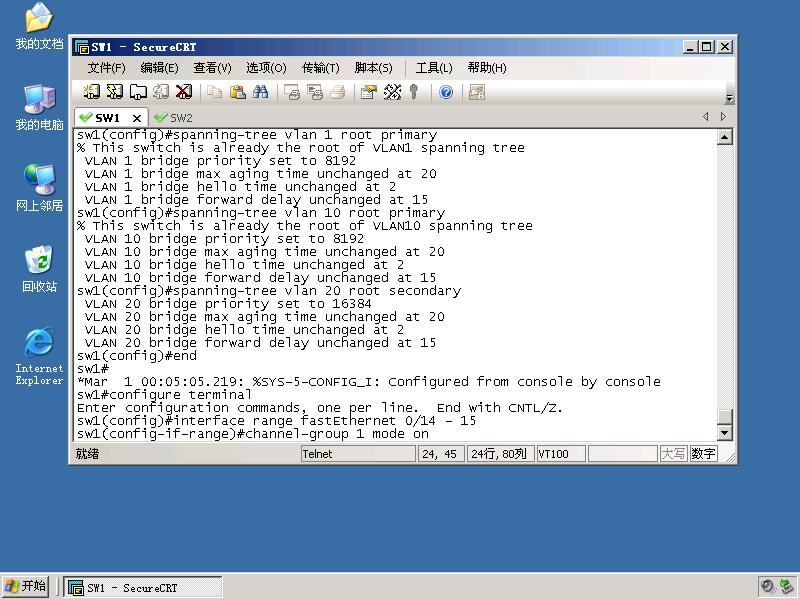The image size is (800, 600).
Task: Click the Reconnect toolbar icon
Action: point(161,92)
